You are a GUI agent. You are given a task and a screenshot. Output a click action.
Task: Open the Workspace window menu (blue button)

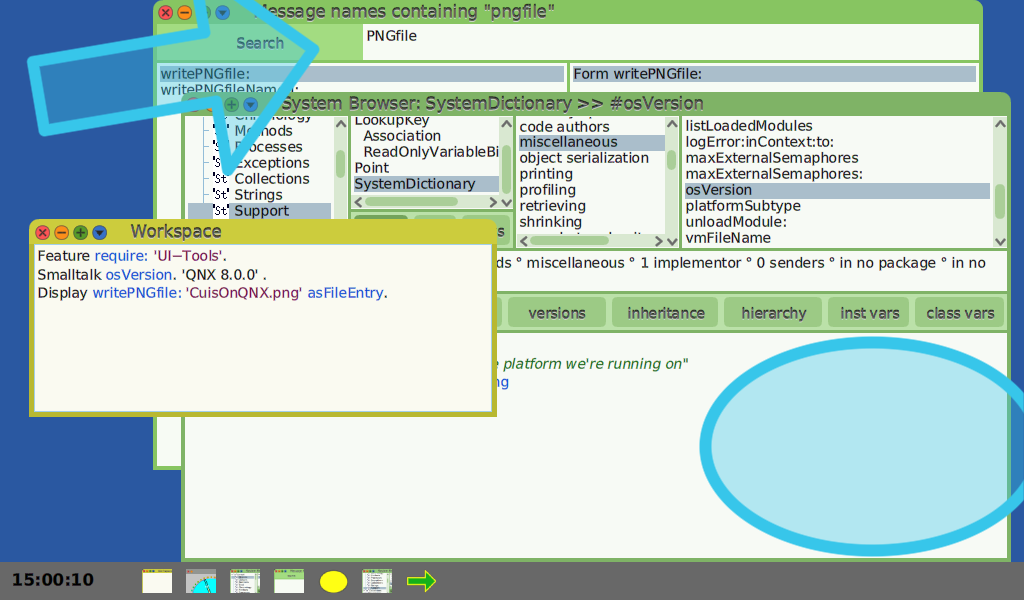99,232
